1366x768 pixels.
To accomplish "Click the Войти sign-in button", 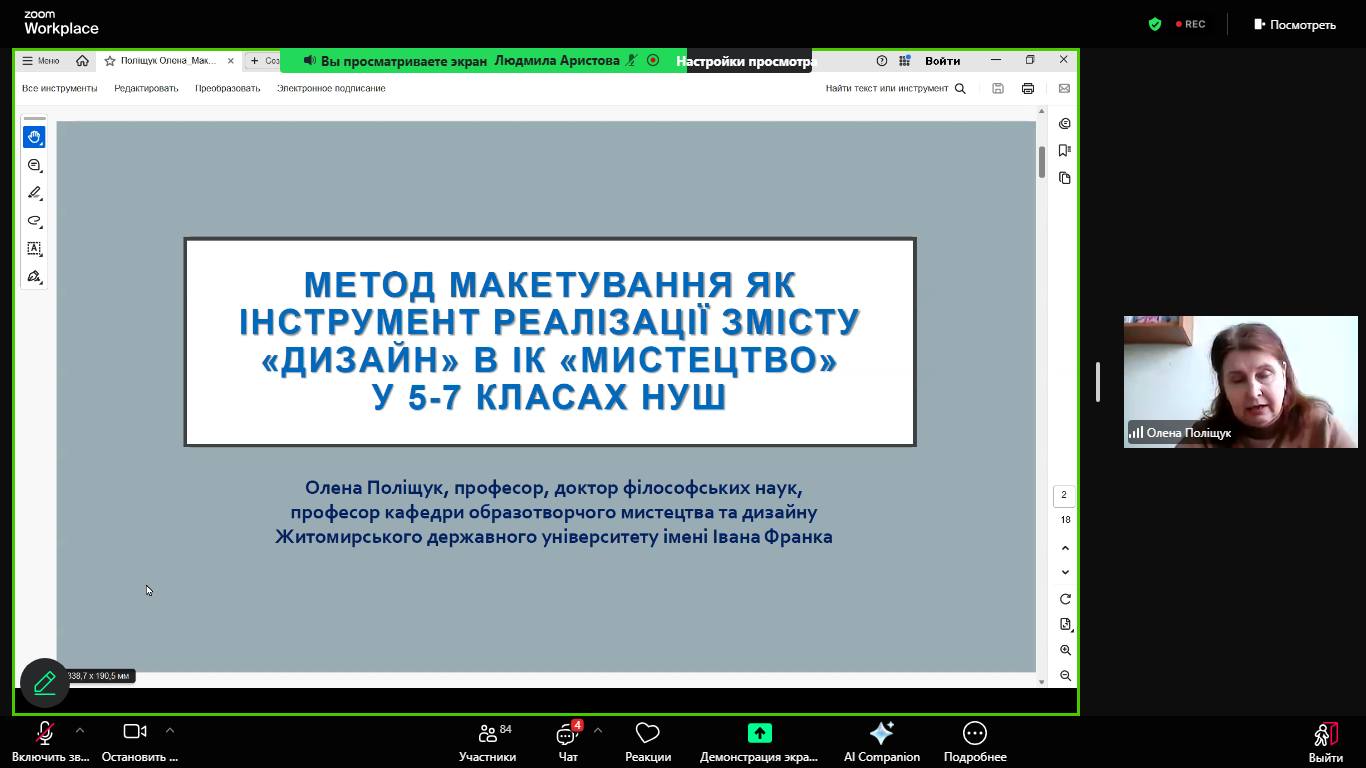I will click(x=942, y=61).
